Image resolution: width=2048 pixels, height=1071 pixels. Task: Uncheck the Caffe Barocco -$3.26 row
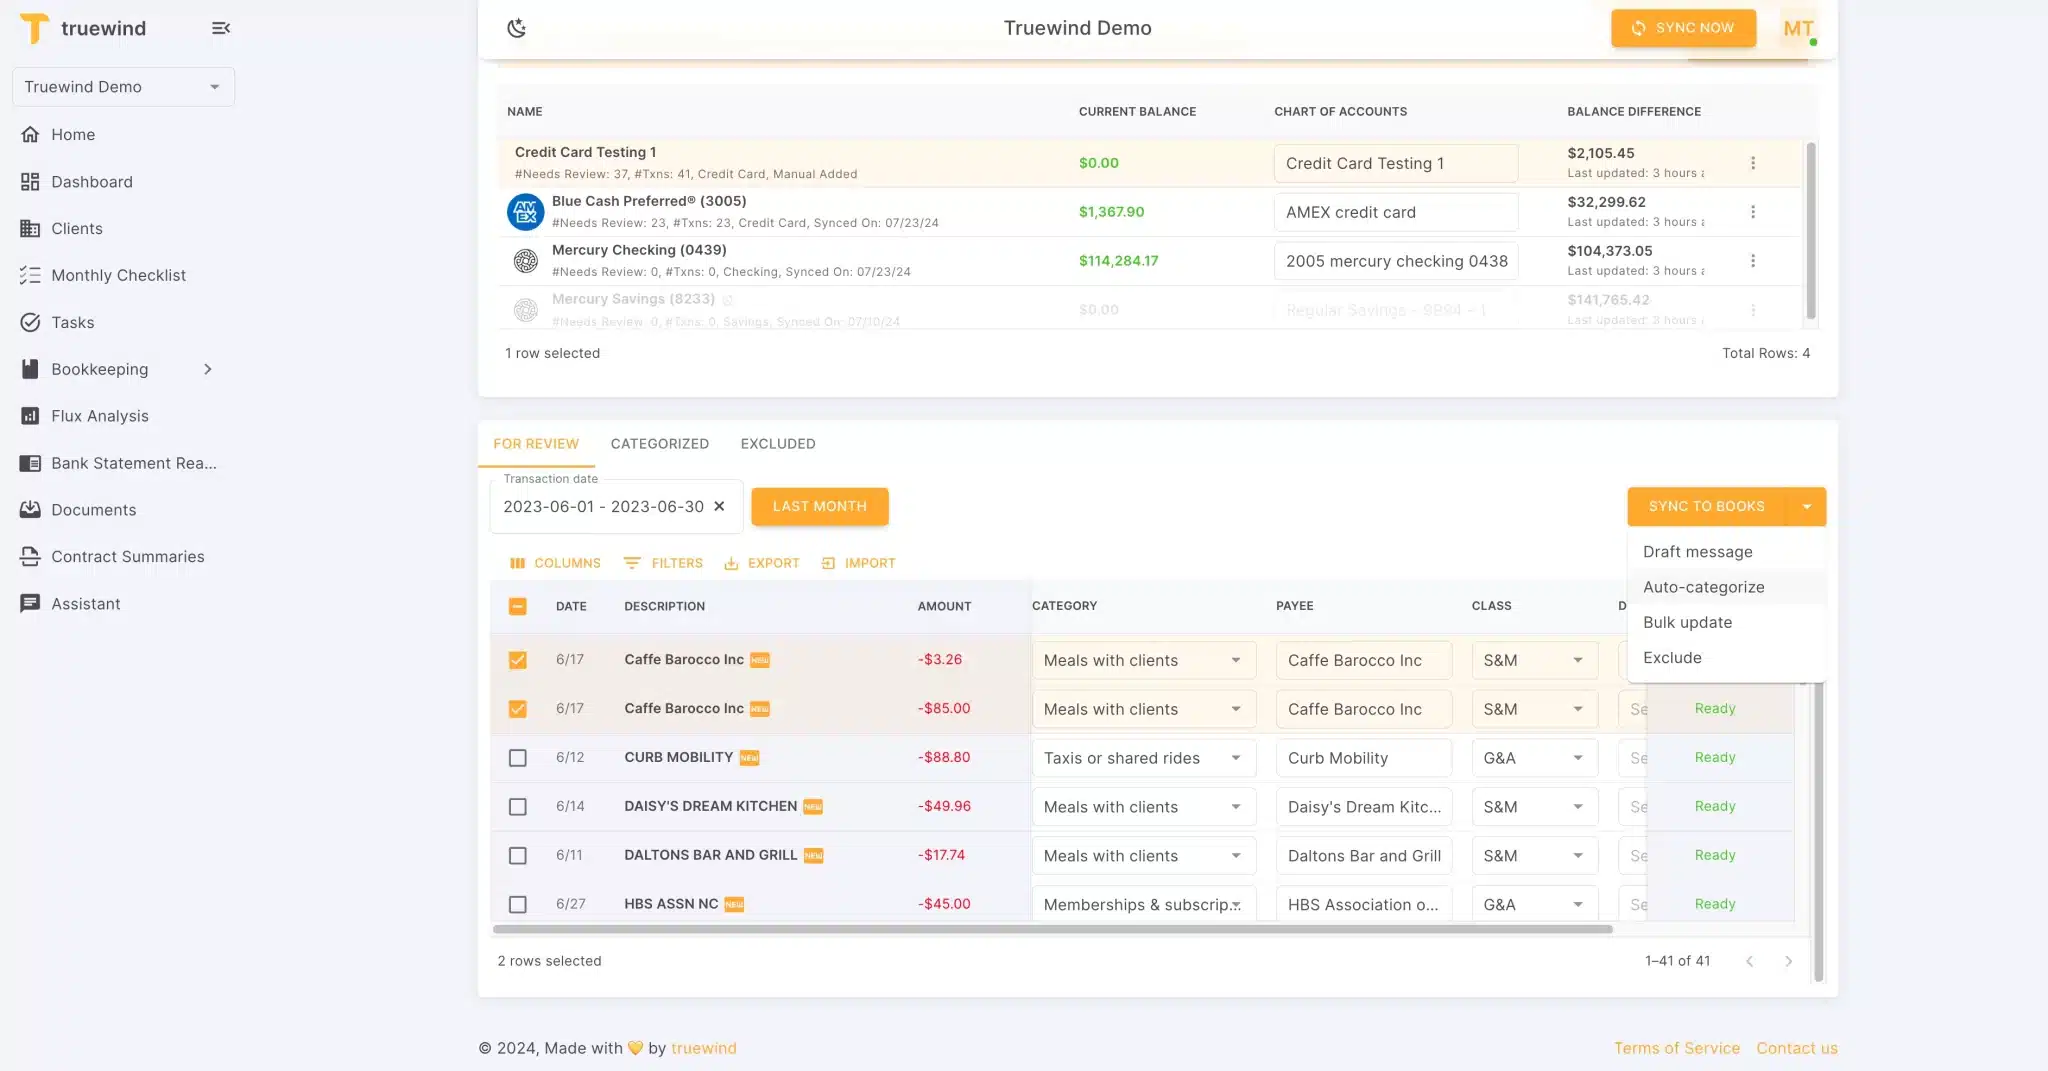517,660
